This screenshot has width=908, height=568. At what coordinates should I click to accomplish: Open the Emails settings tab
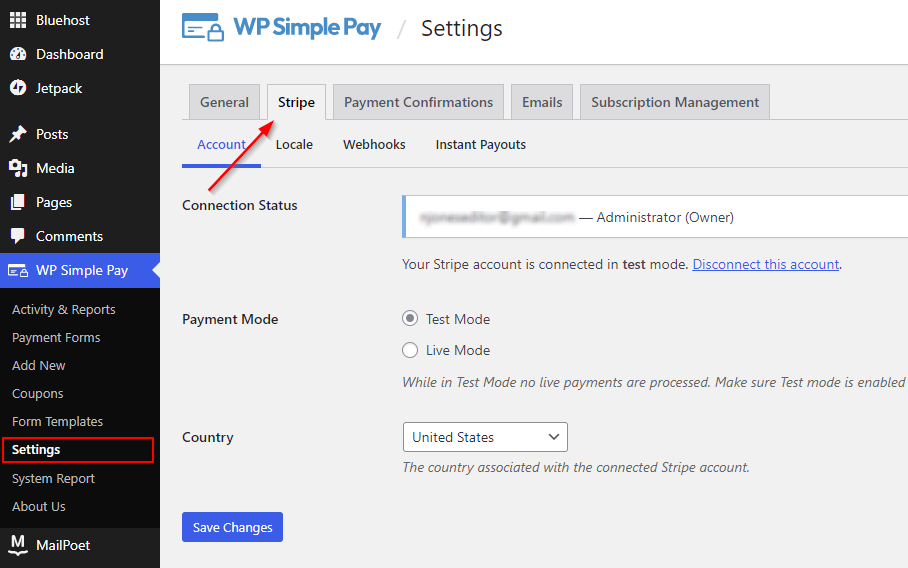pyautogui.click(x=541, y=102)
